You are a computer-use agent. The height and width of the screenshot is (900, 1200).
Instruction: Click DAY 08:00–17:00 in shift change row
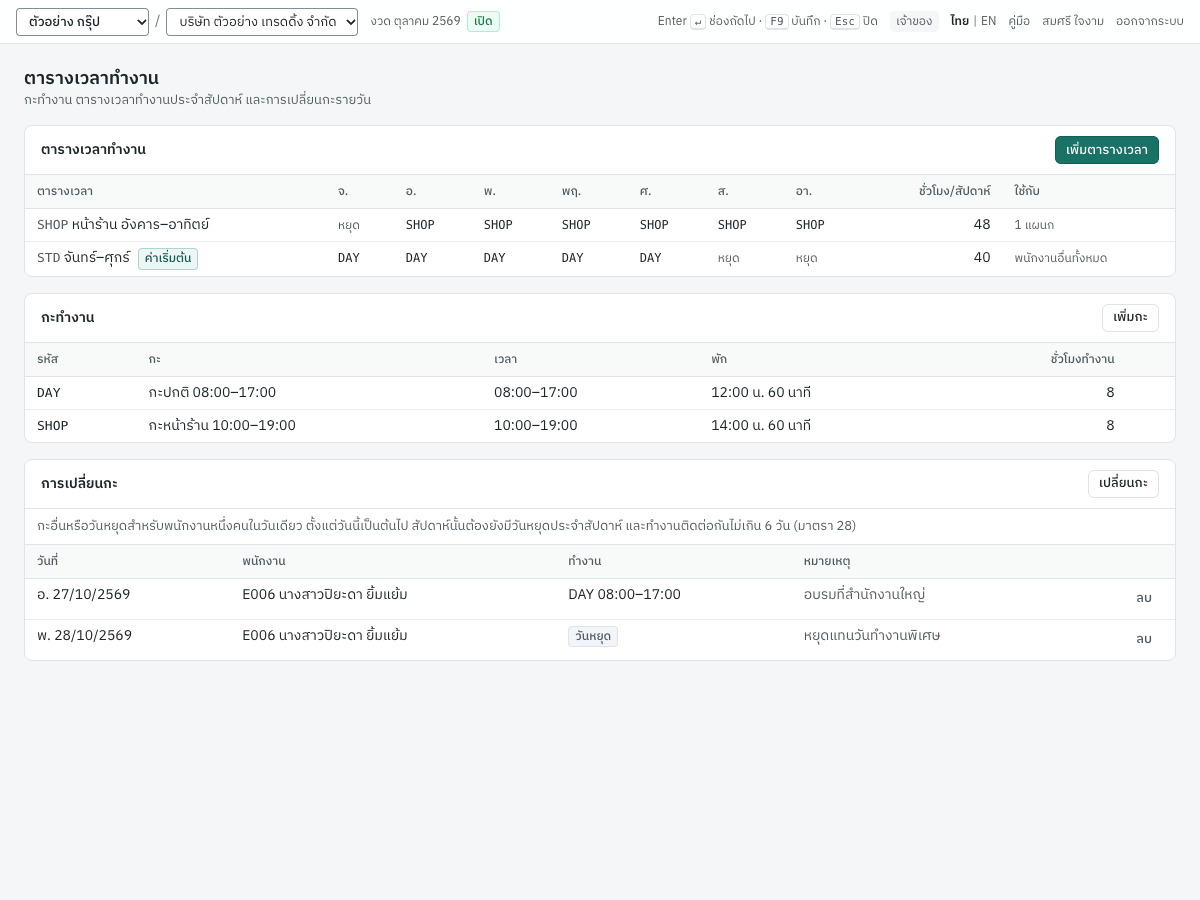coord(624,595)
